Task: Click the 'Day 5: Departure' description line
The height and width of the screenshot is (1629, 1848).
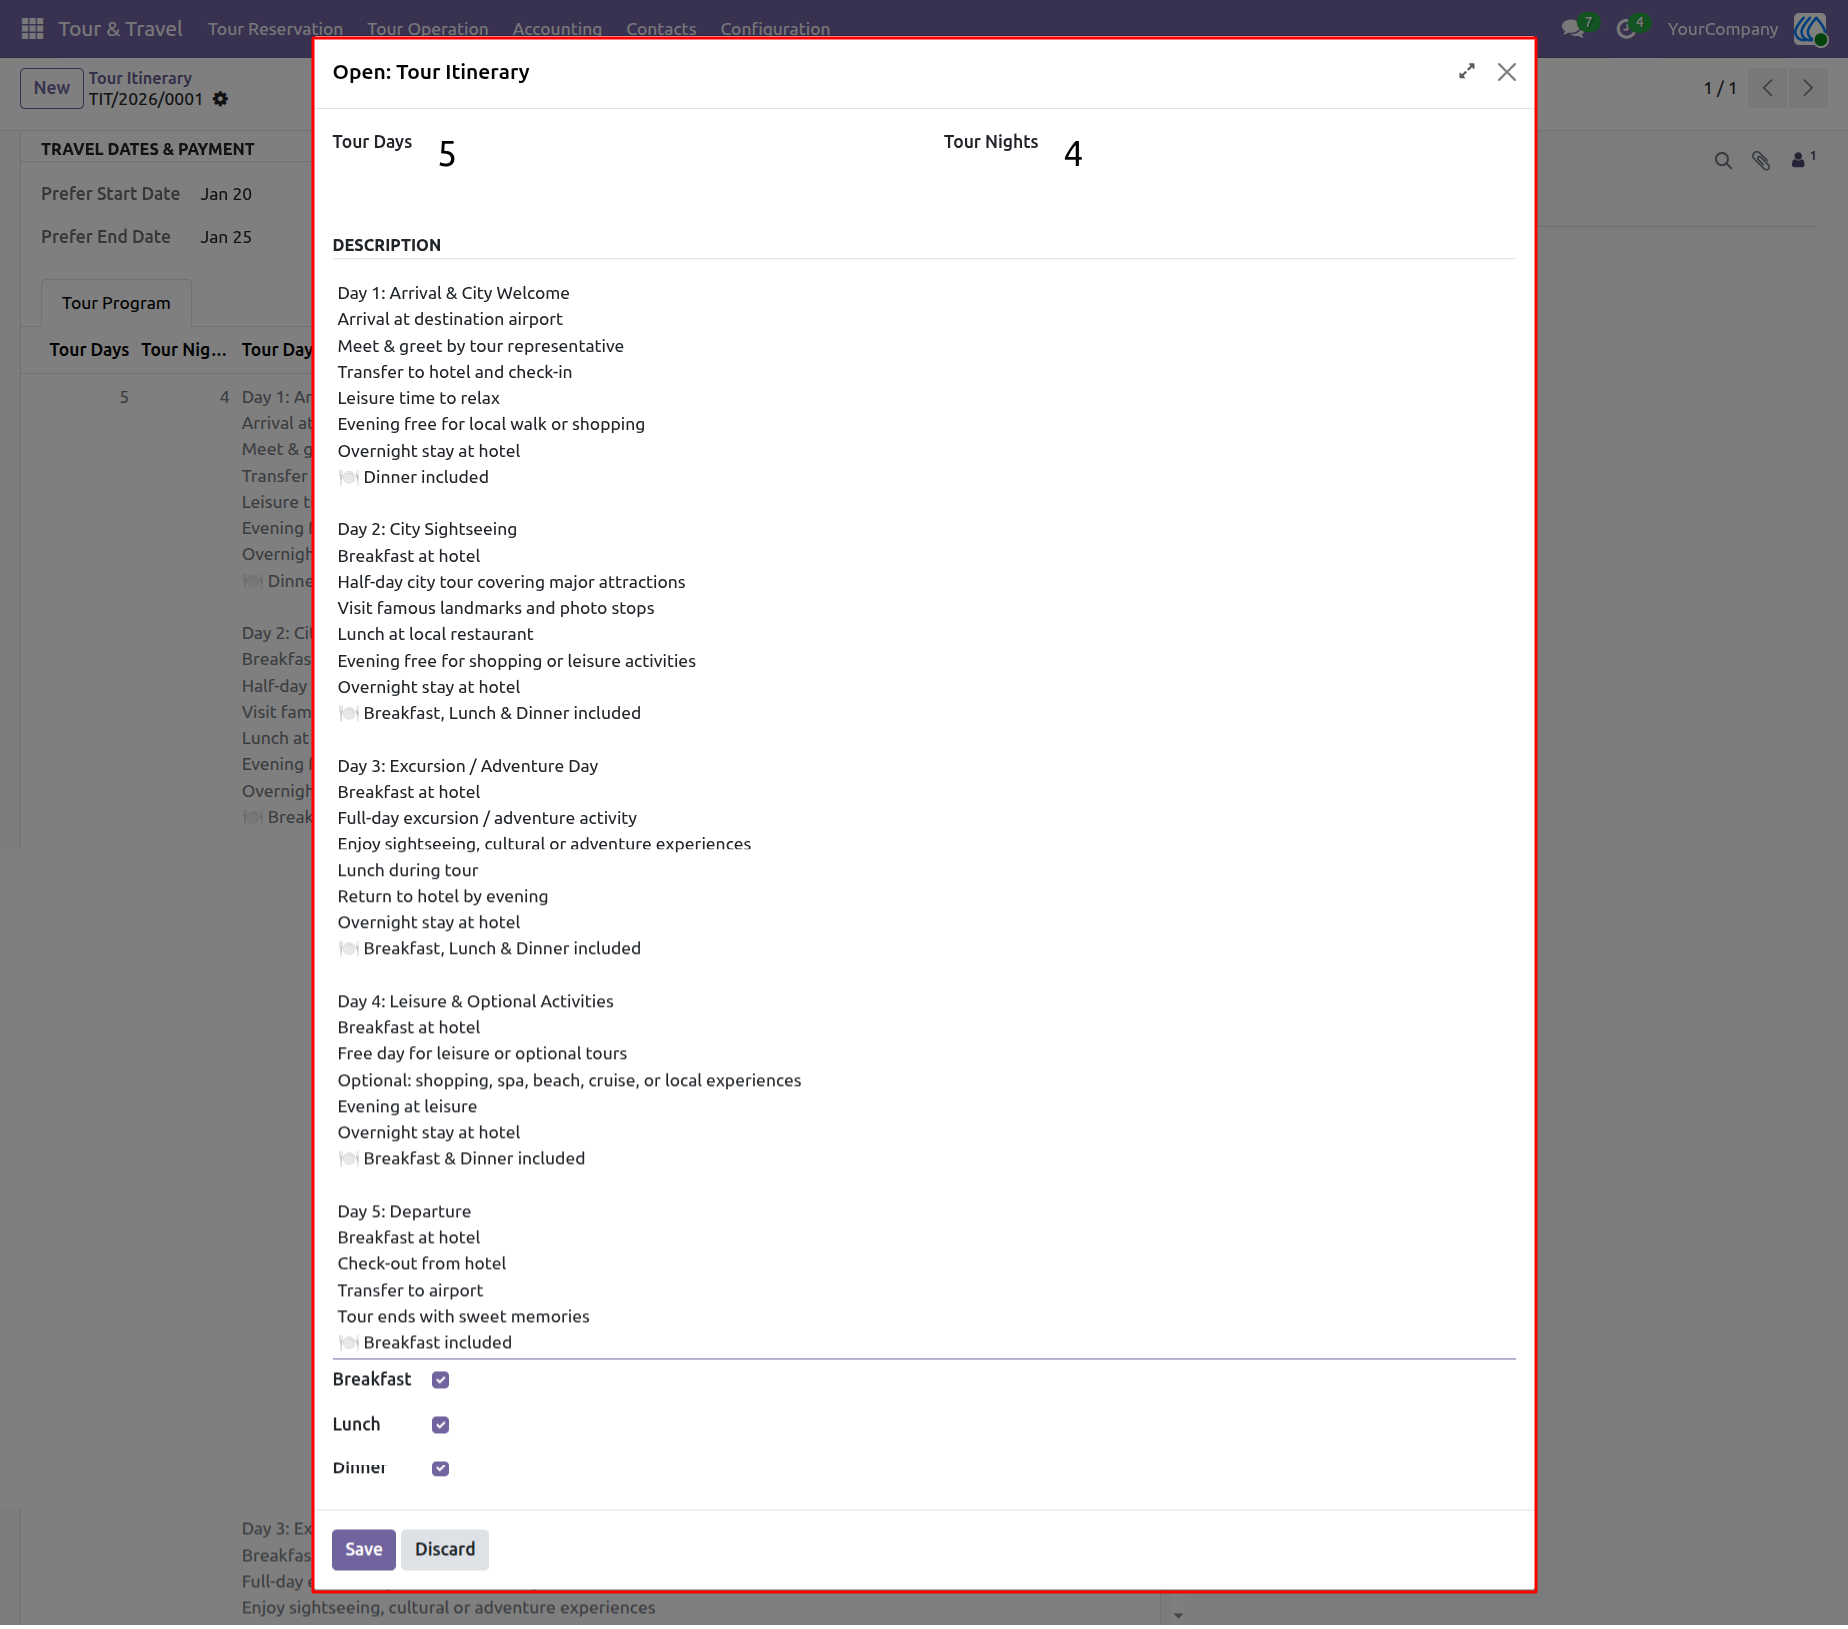Action: pos(404,1212)
